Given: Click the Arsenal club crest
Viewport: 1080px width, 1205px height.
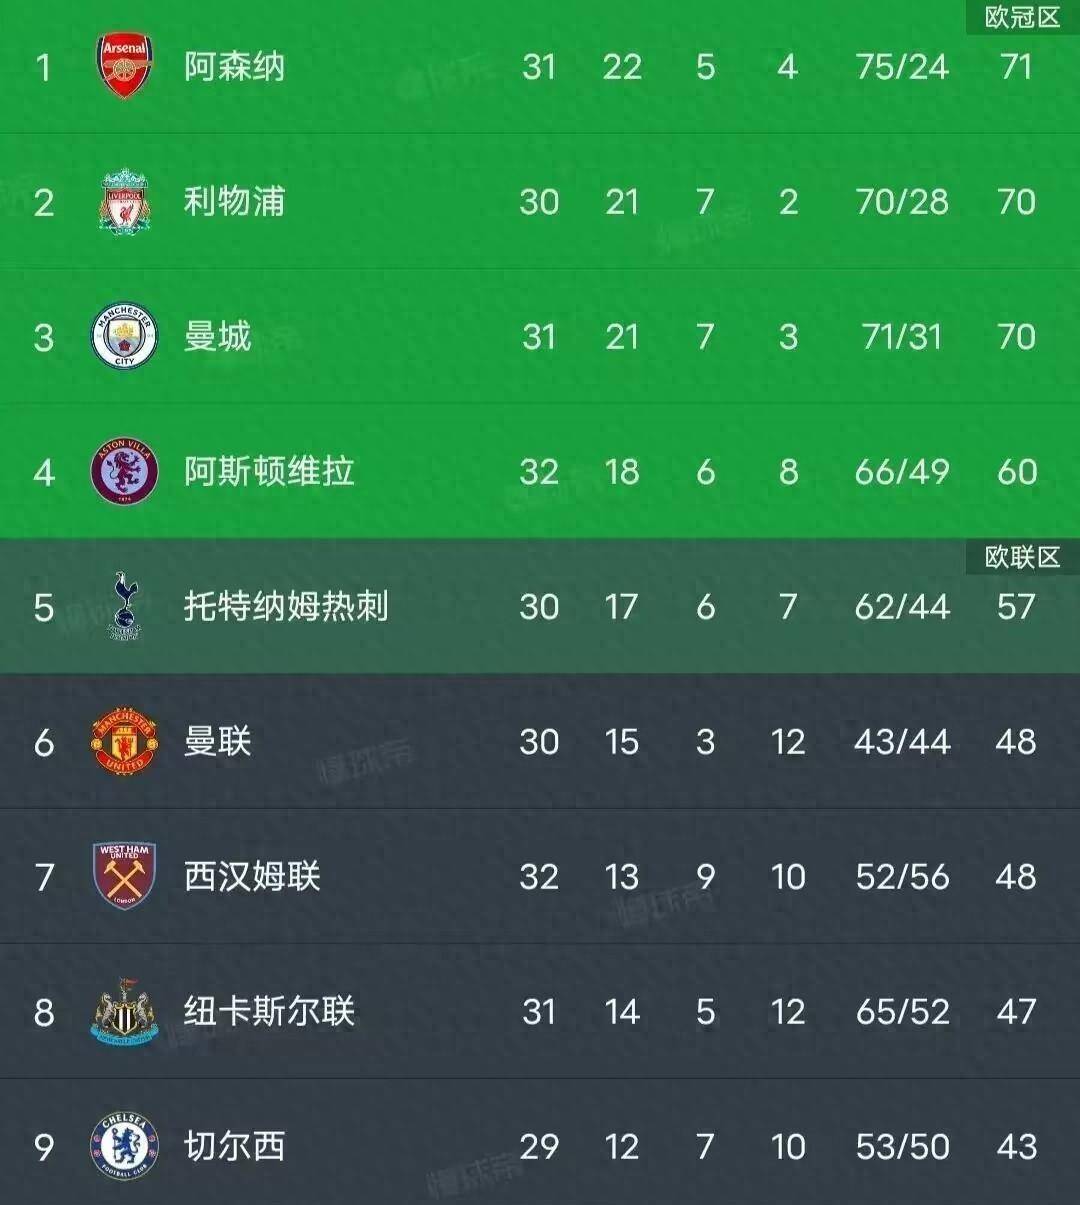Looking at the screenshot, I should pyautogui.click(x=124, y=66).
